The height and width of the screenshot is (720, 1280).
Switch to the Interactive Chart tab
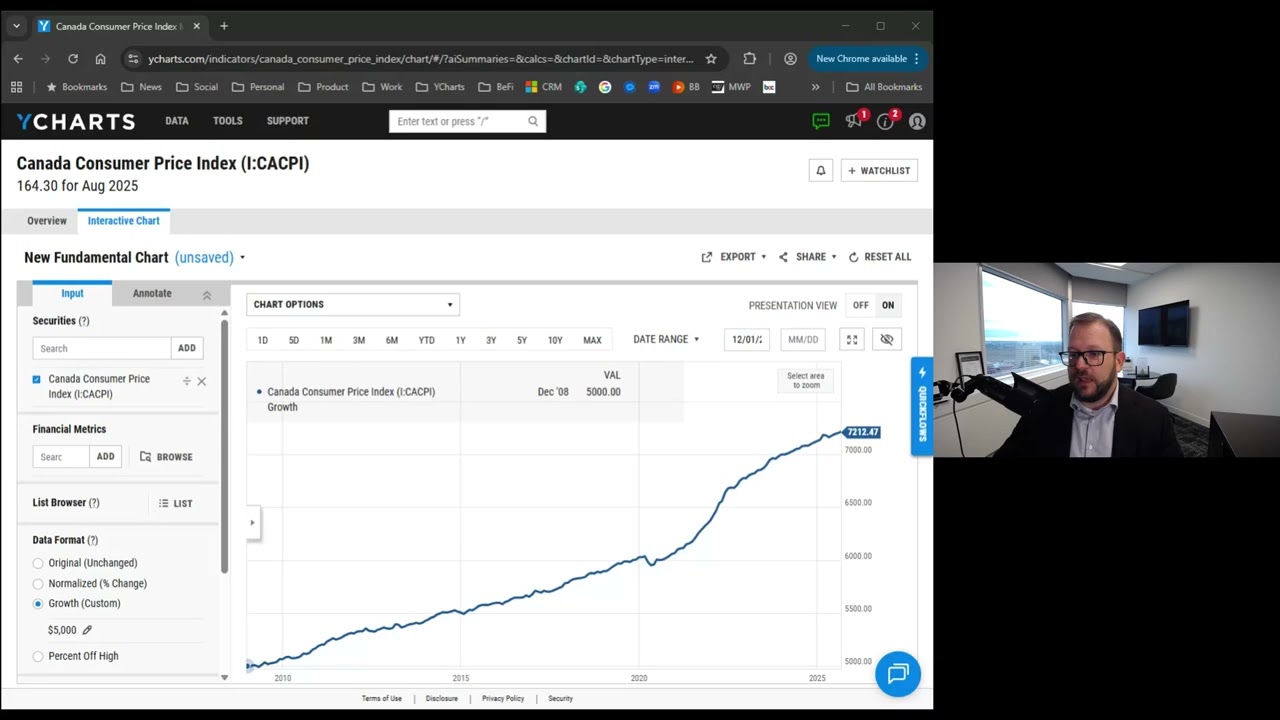124,221
